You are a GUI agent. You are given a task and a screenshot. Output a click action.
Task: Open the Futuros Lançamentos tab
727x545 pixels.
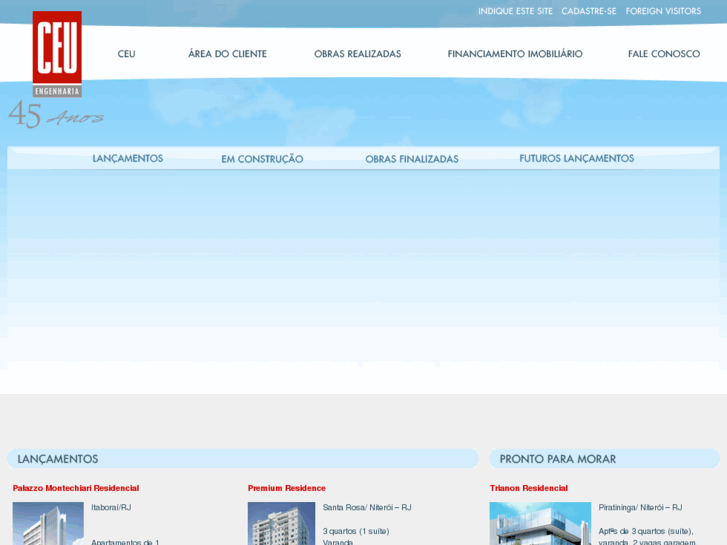point(576,158)
